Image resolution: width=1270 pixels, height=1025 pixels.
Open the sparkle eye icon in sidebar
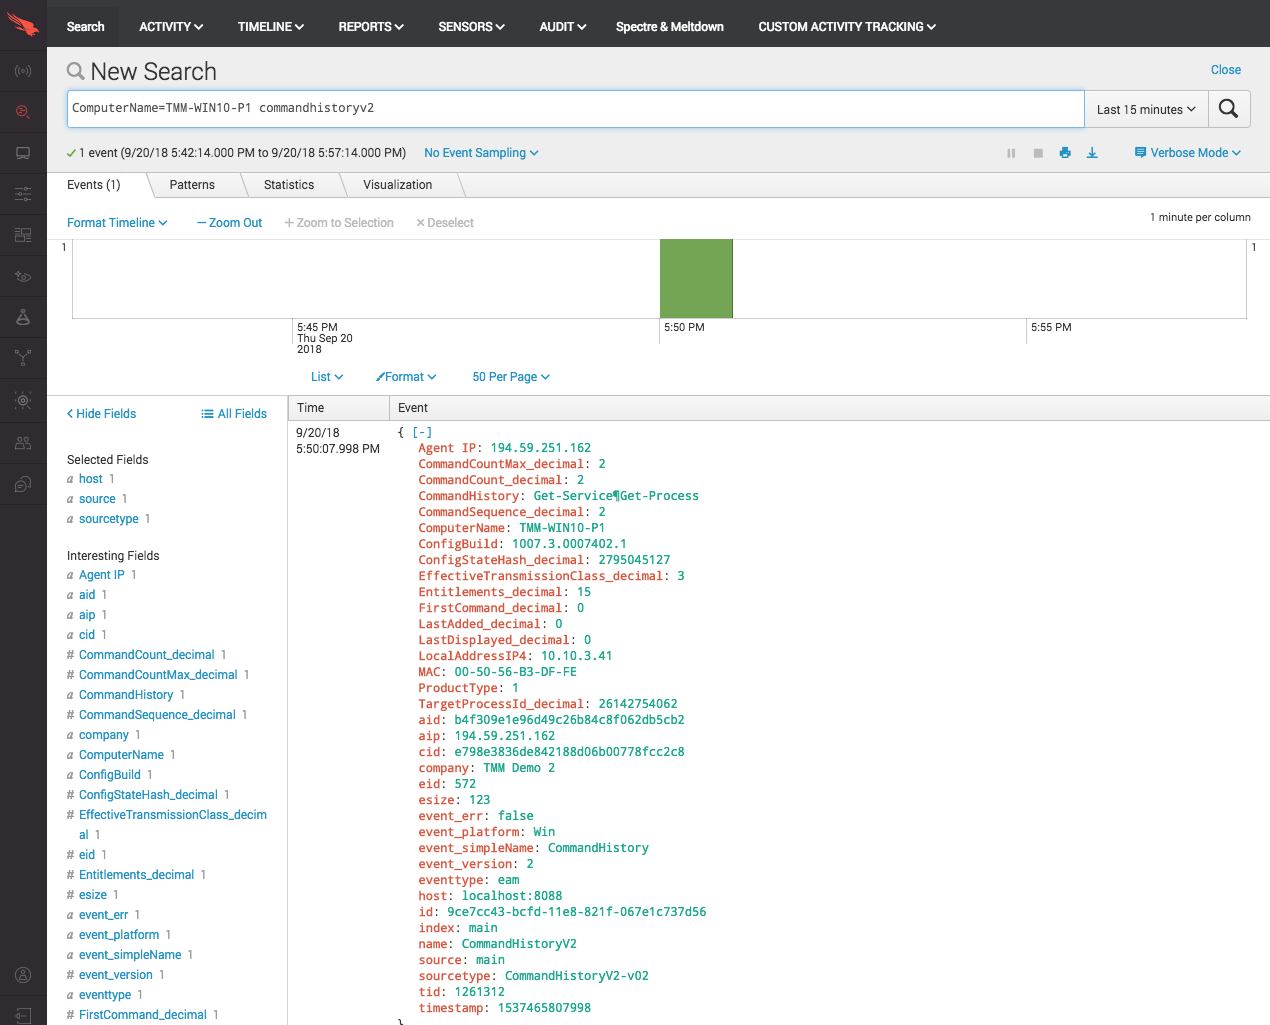pyautogui.click(x=23, y=276)
